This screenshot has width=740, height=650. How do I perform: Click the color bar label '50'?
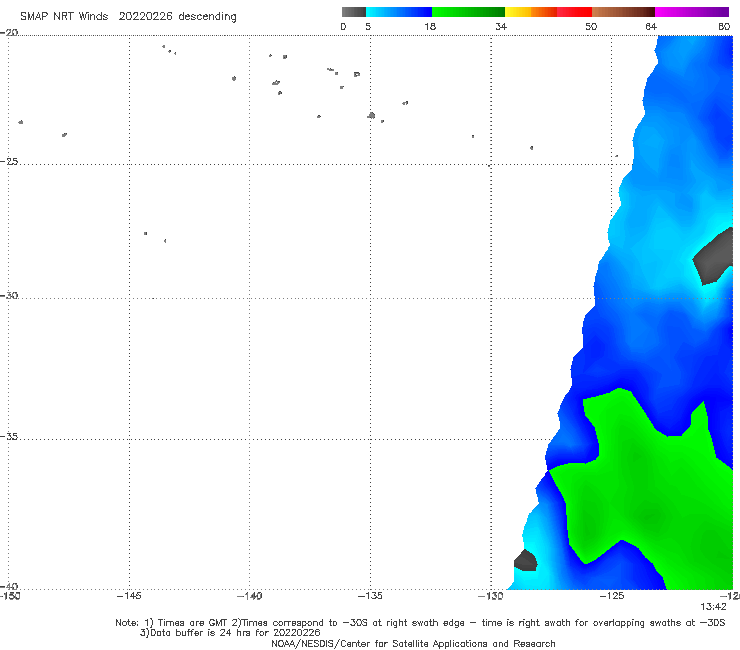click(x=591, y=26)
